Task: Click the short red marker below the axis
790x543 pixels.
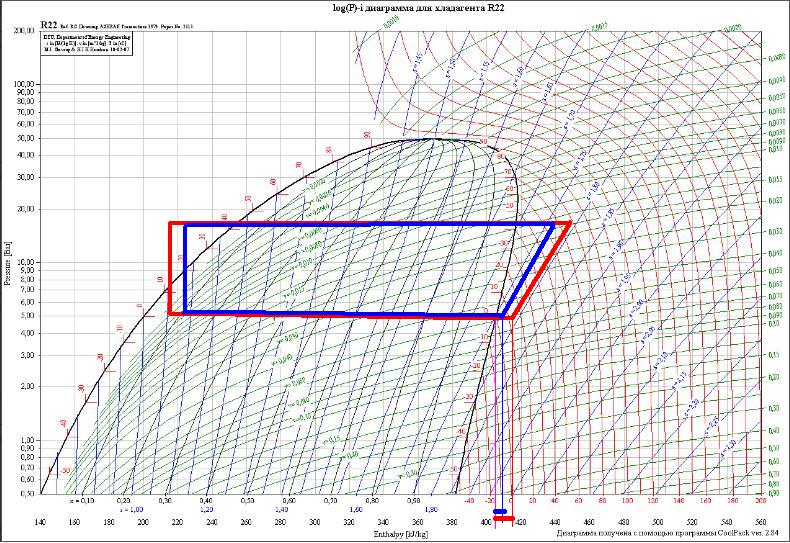Action: pyautogui.click(x=504, y=519)
